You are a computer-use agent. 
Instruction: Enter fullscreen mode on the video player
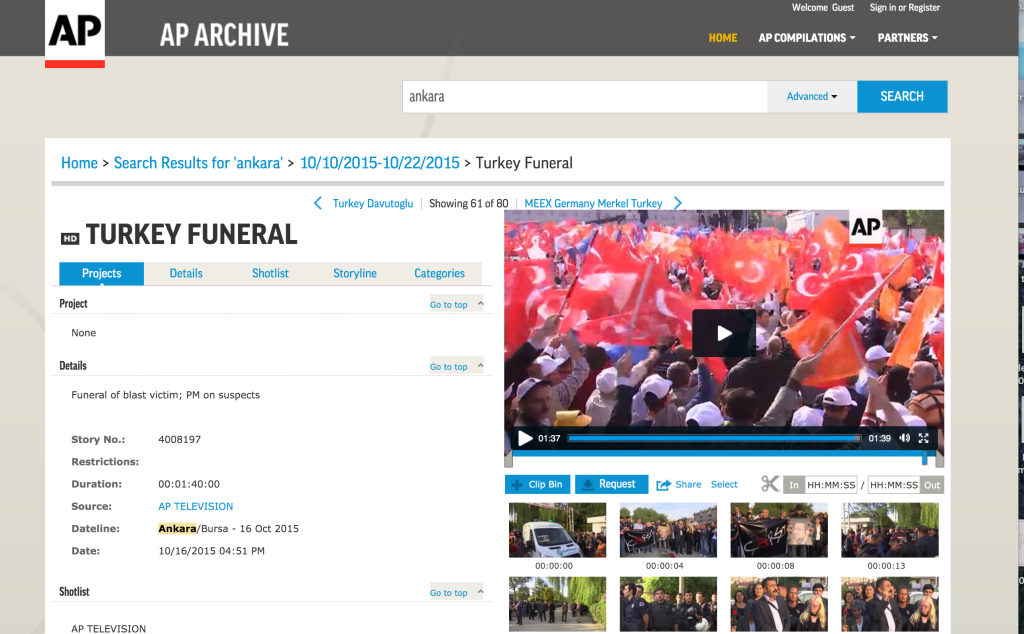[923, 438]
